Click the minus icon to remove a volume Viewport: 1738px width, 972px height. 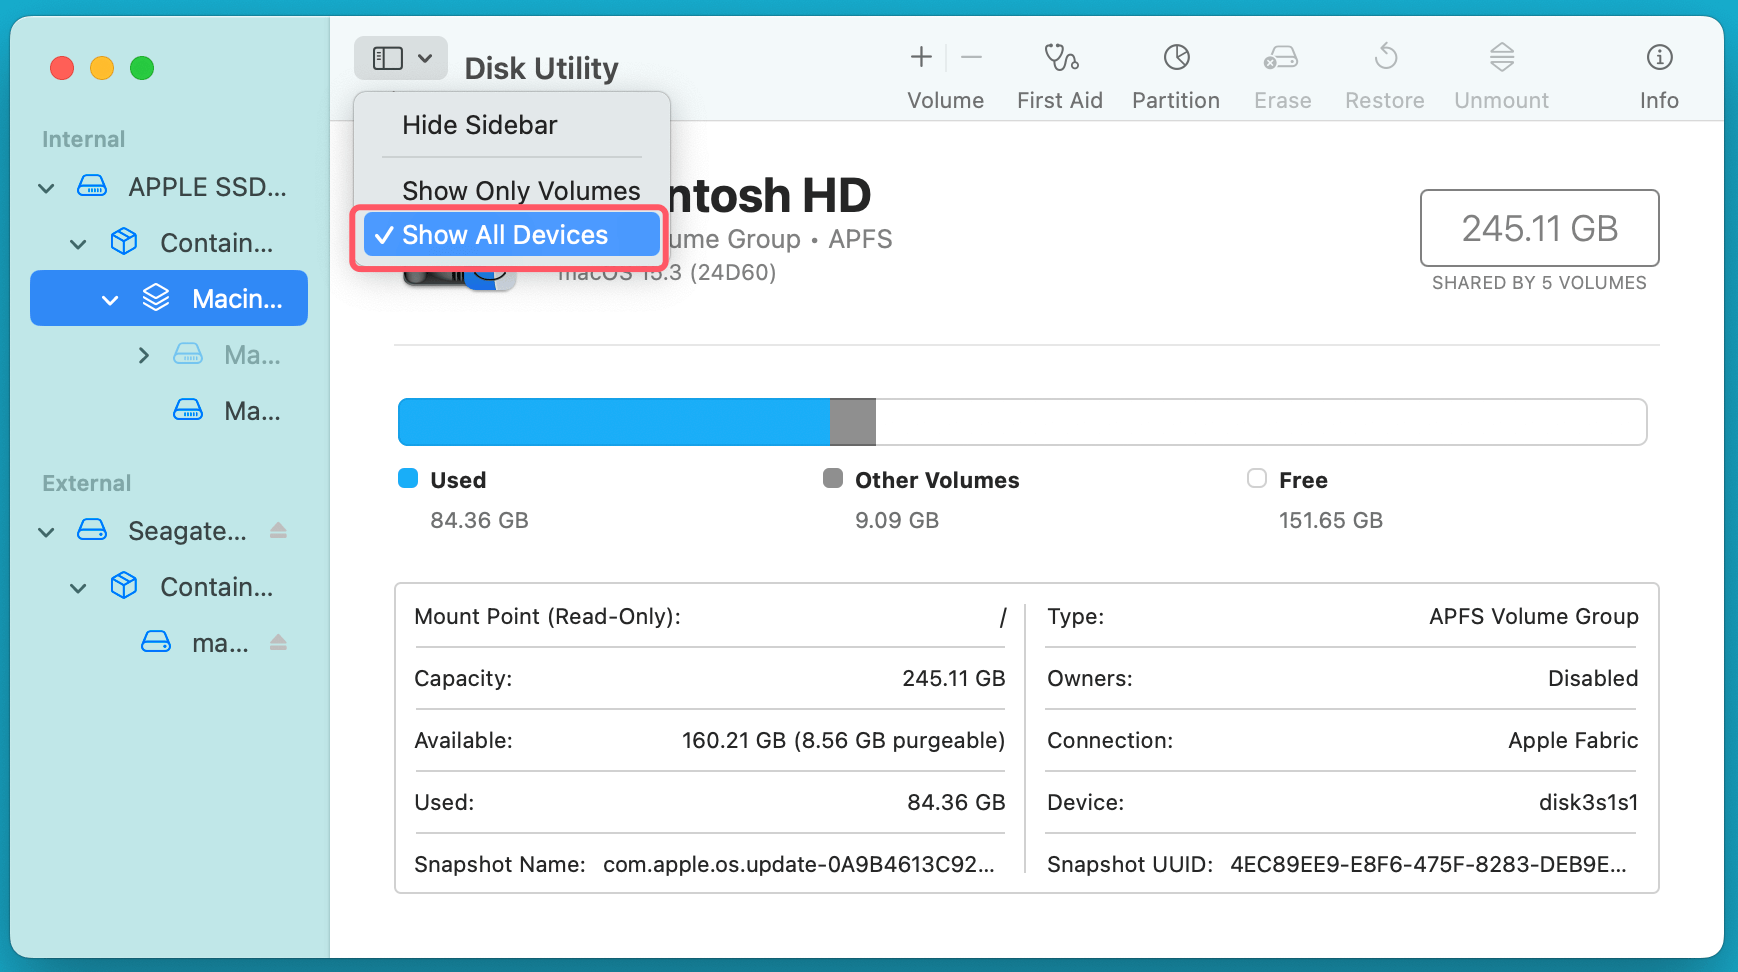(x=971, y=57)
